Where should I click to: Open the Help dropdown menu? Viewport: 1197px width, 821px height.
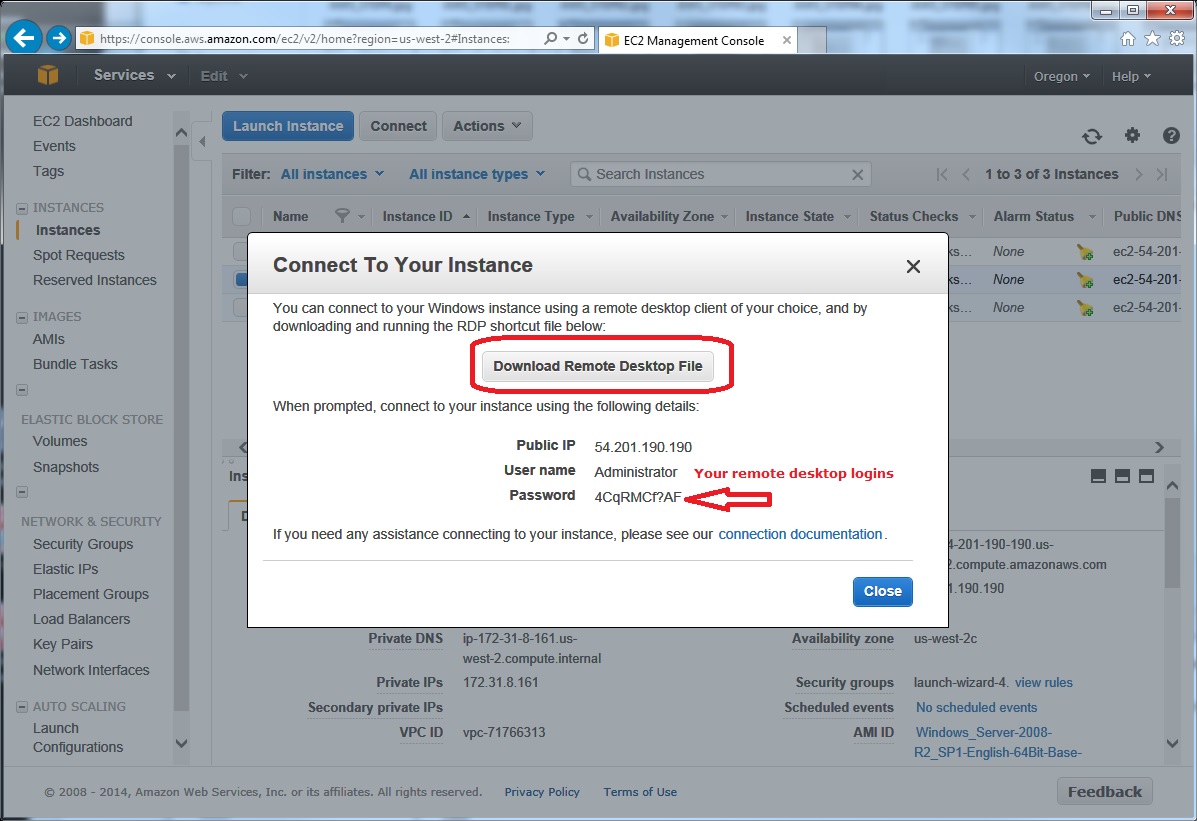click(x=1131, y=76)
